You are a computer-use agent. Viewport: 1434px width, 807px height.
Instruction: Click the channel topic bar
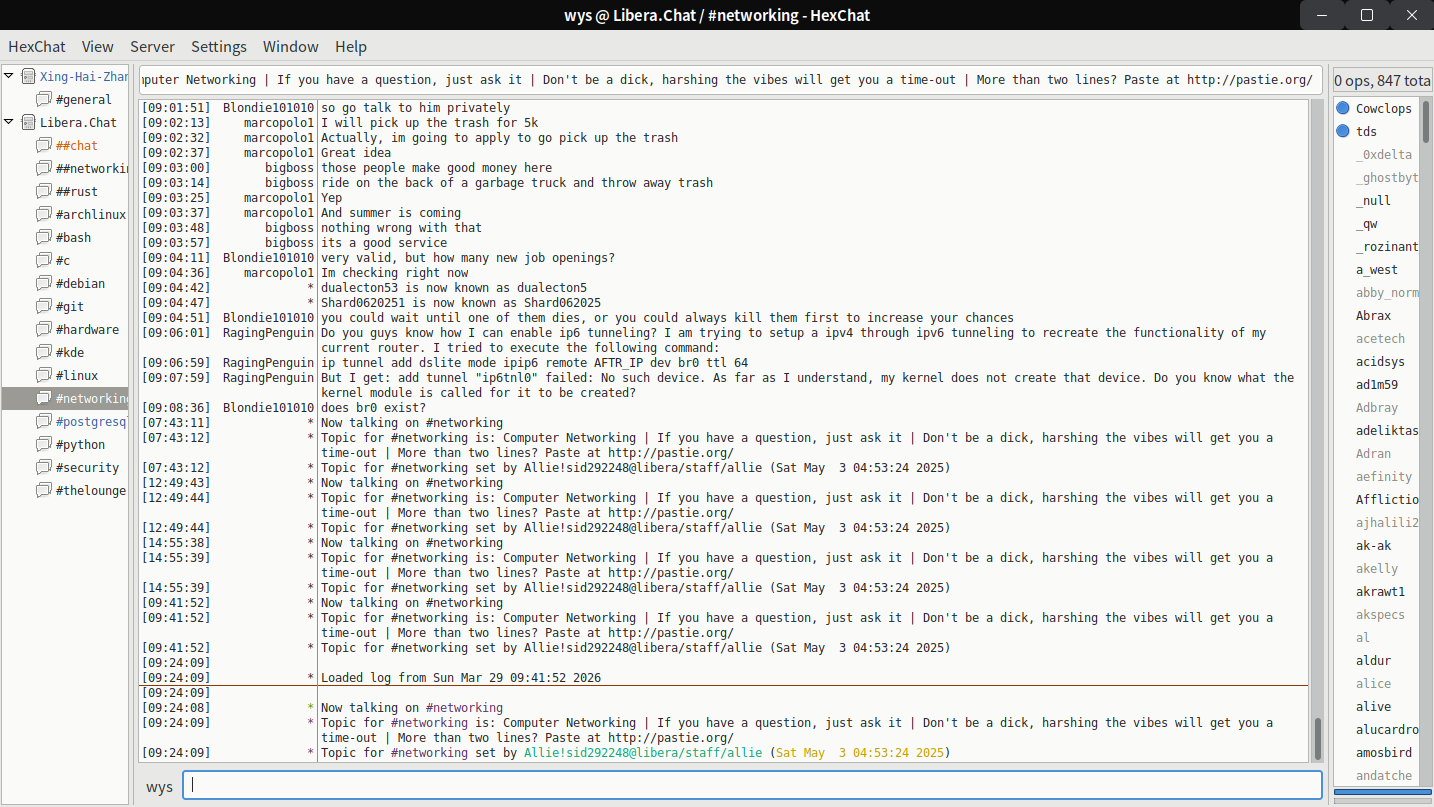click(x=729, y=80)
